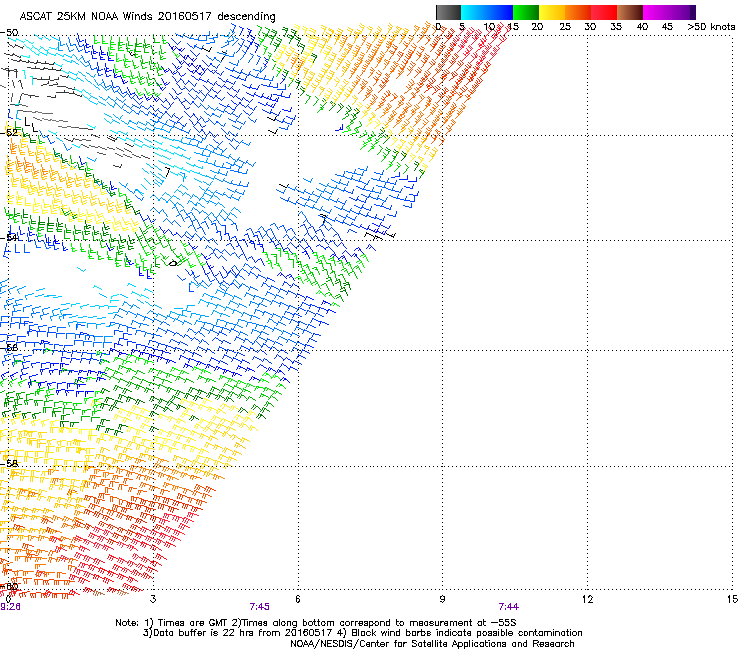
Task: Click the purple 7:45 swath time
Action: pyautogui.click(x=260, y=607)
